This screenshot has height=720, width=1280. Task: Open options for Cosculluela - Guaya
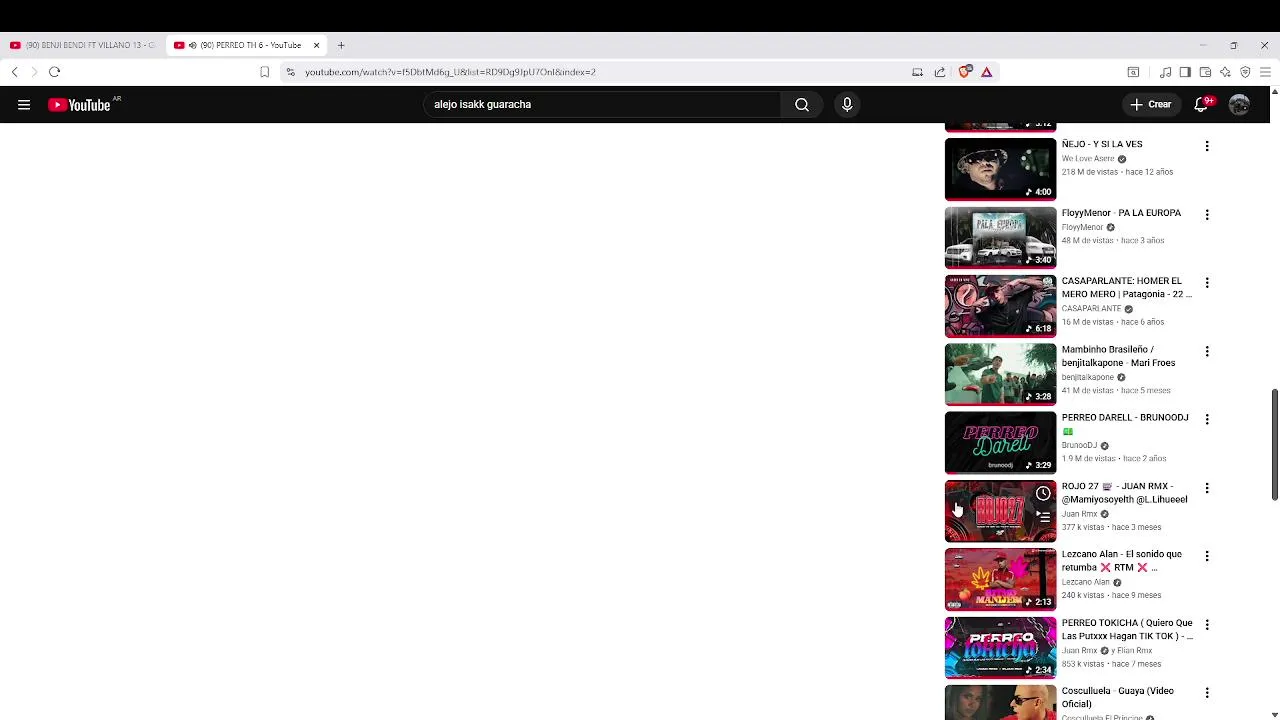point(1207,693)
